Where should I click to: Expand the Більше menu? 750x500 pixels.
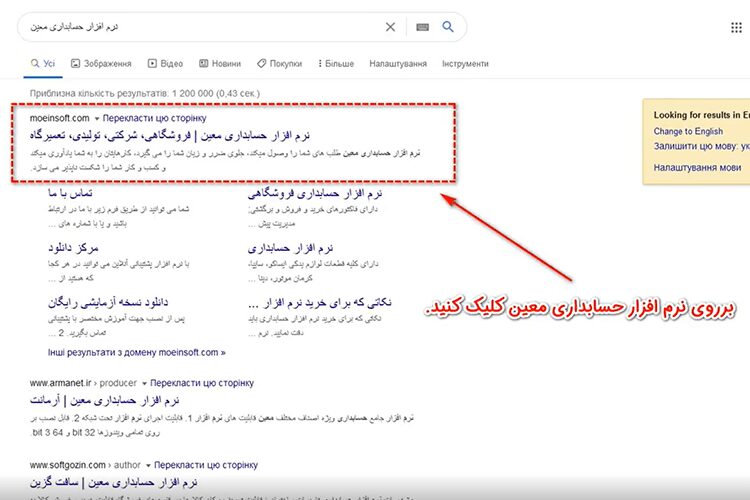pos(336,64)
